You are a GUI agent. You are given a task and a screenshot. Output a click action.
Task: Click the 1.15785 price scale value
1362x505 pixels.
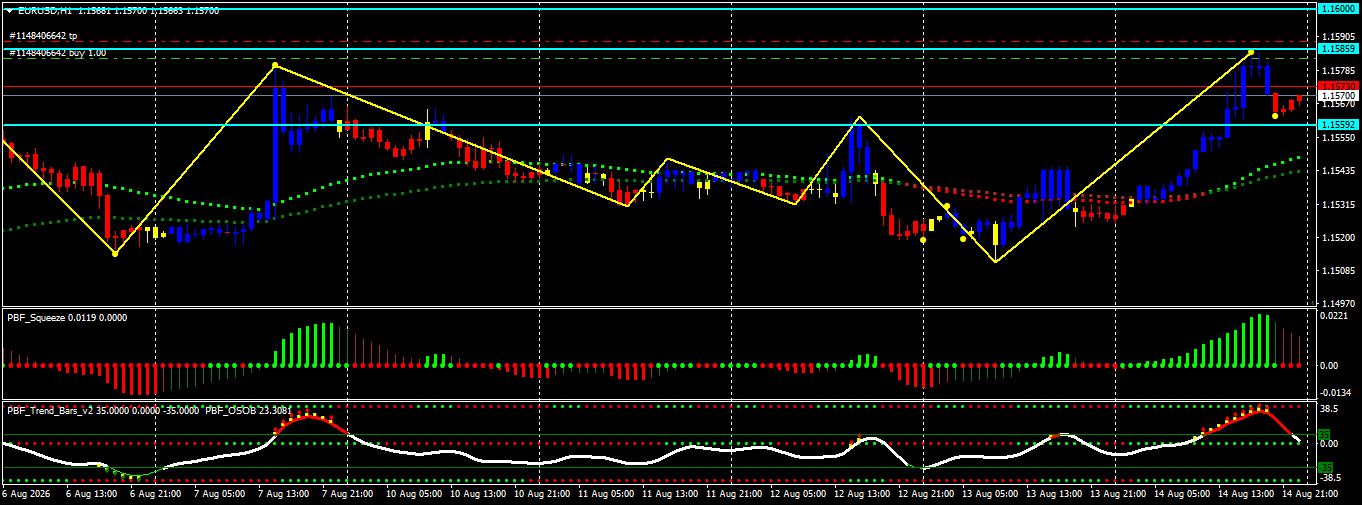tap(1338, 71)
